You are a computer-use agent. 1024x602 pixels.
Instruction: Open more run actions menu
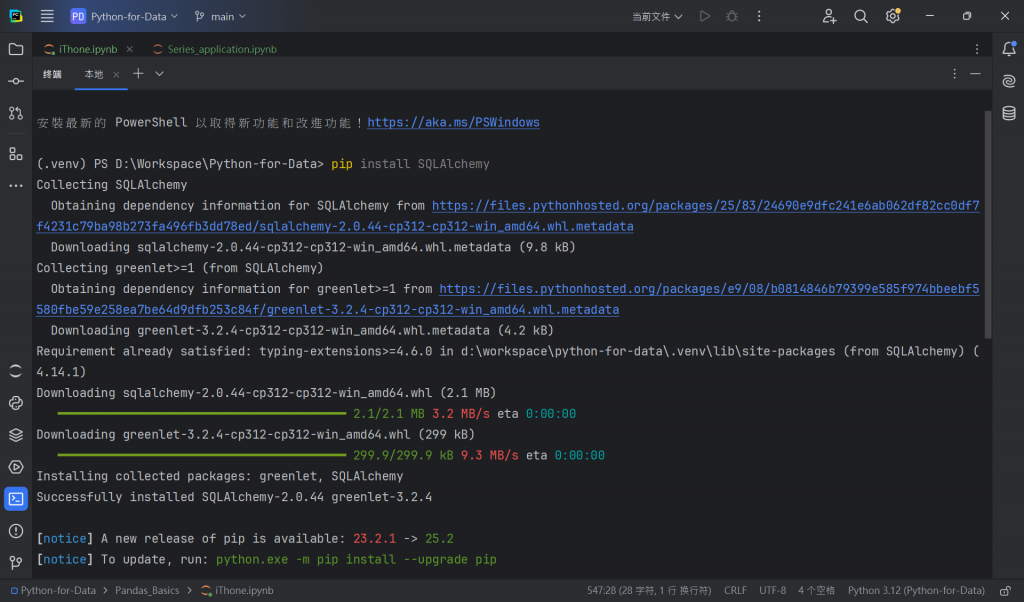(759, 16)
